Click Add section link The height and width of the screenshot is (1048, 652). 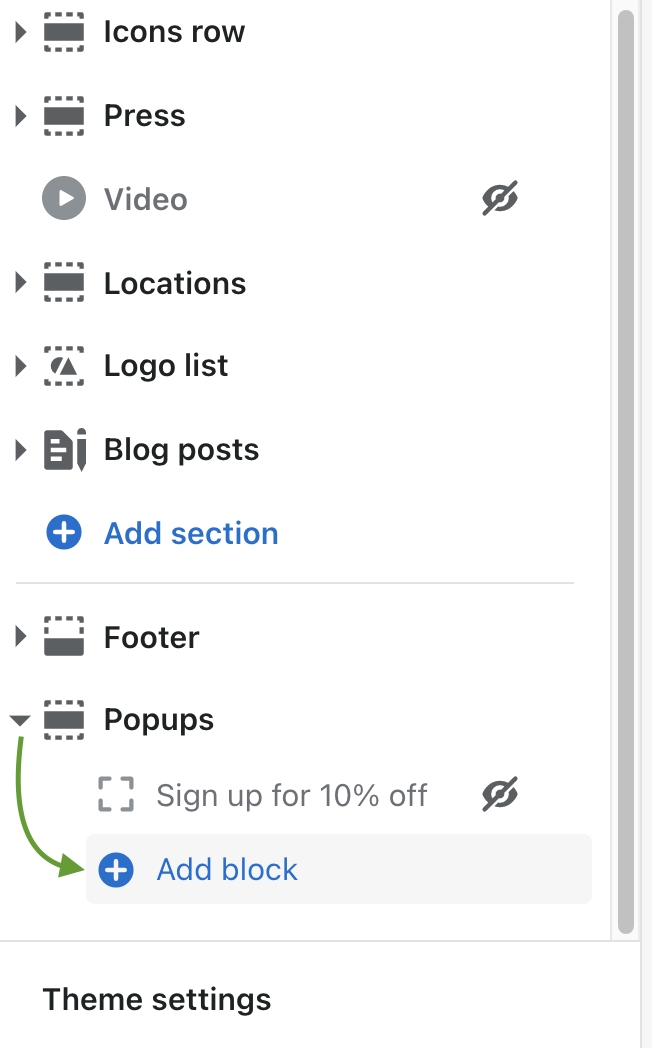190,533
